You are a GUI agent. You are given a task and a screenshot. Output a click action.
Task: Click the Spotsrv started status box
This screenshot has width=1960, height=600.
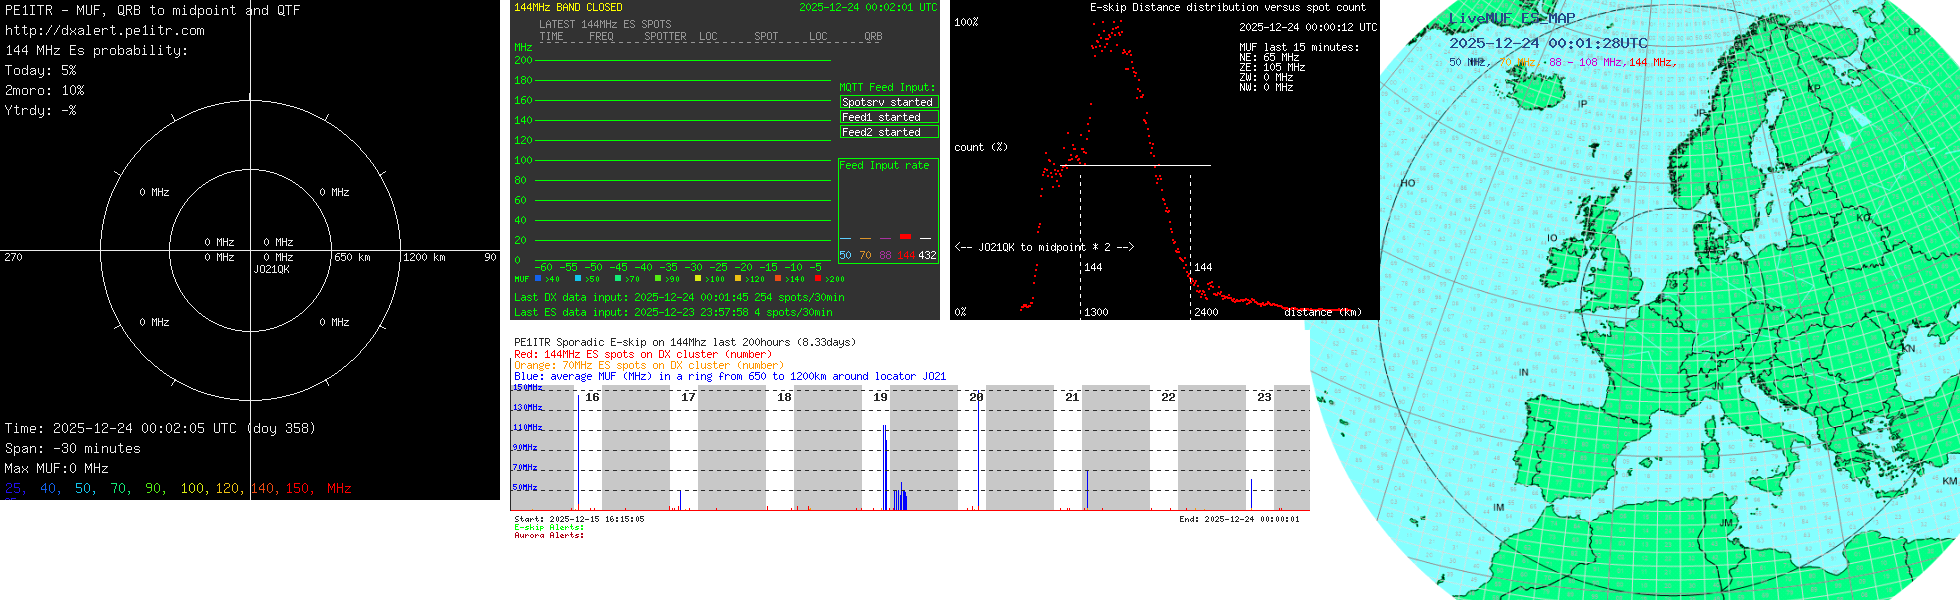pos(888,102)
